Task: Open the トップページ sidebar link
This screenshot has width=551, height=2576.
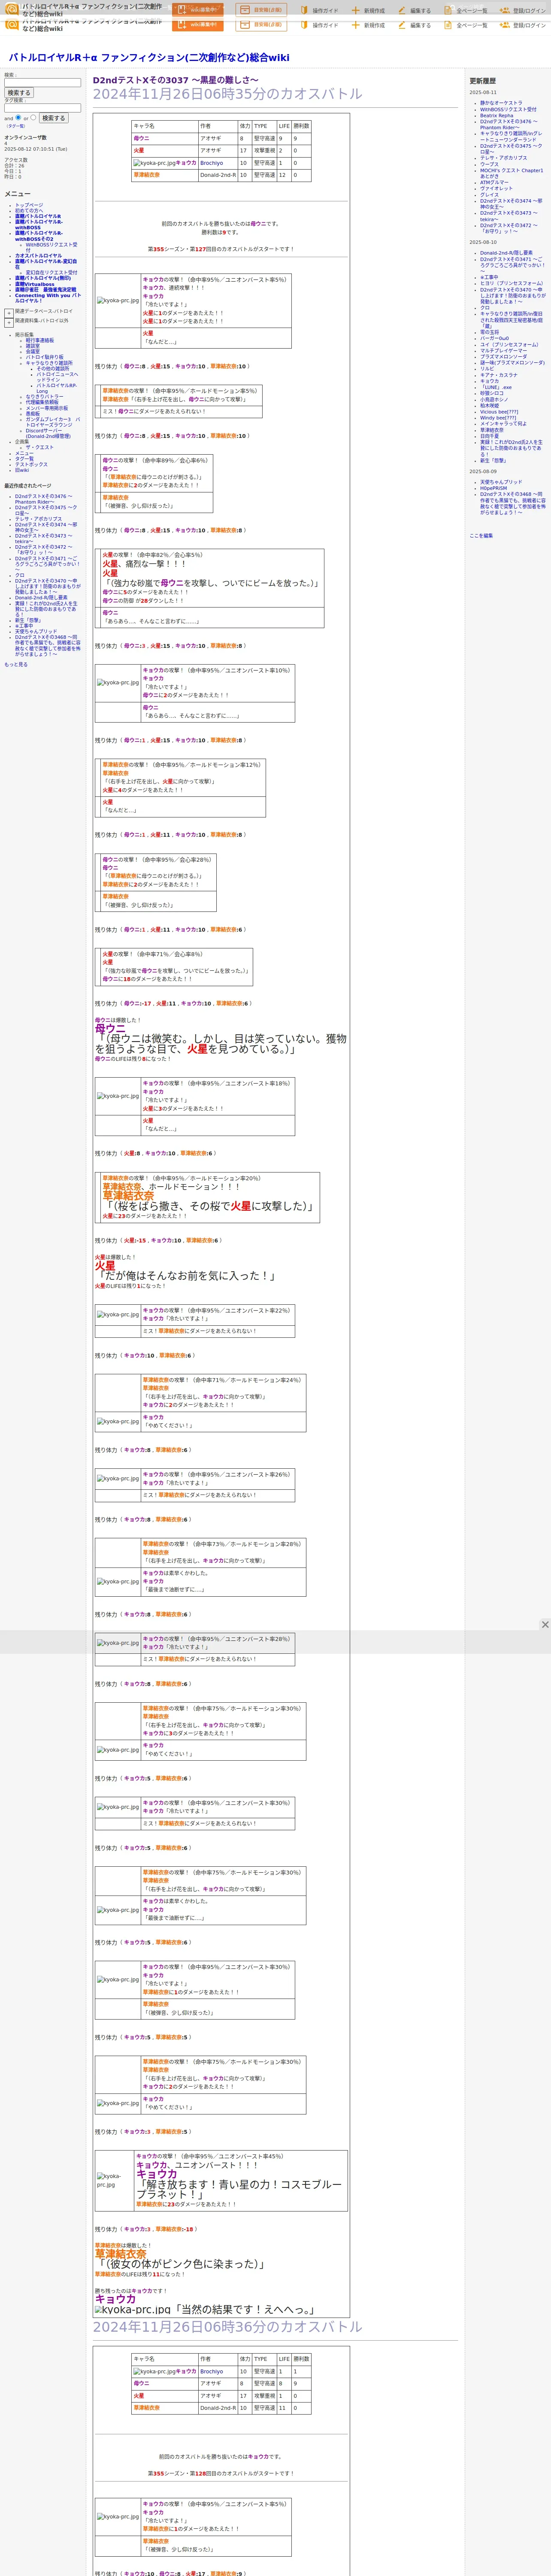Action: pos(29,205)
